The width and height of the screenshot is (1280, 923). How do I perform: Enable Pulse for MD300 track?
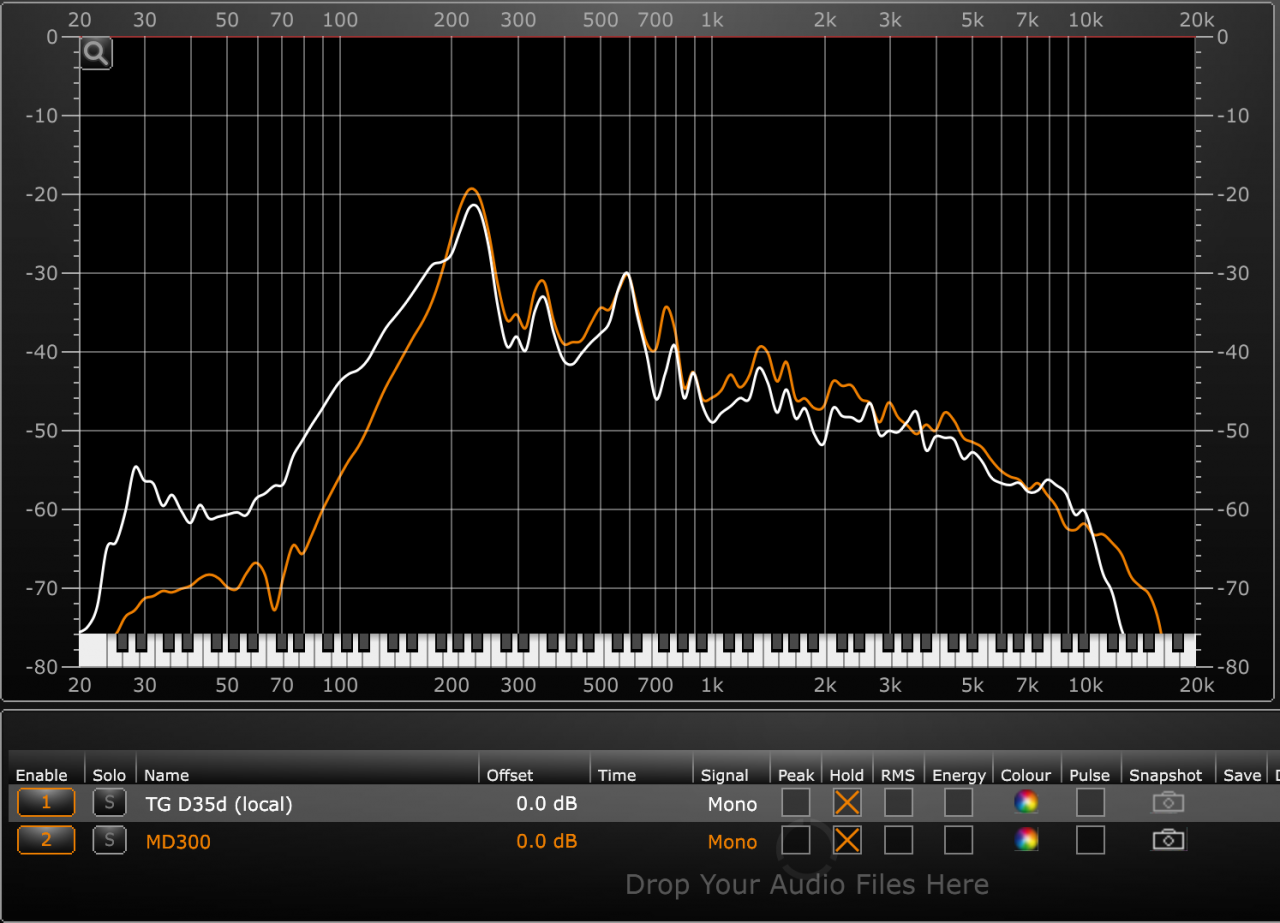coord(1089,840)
